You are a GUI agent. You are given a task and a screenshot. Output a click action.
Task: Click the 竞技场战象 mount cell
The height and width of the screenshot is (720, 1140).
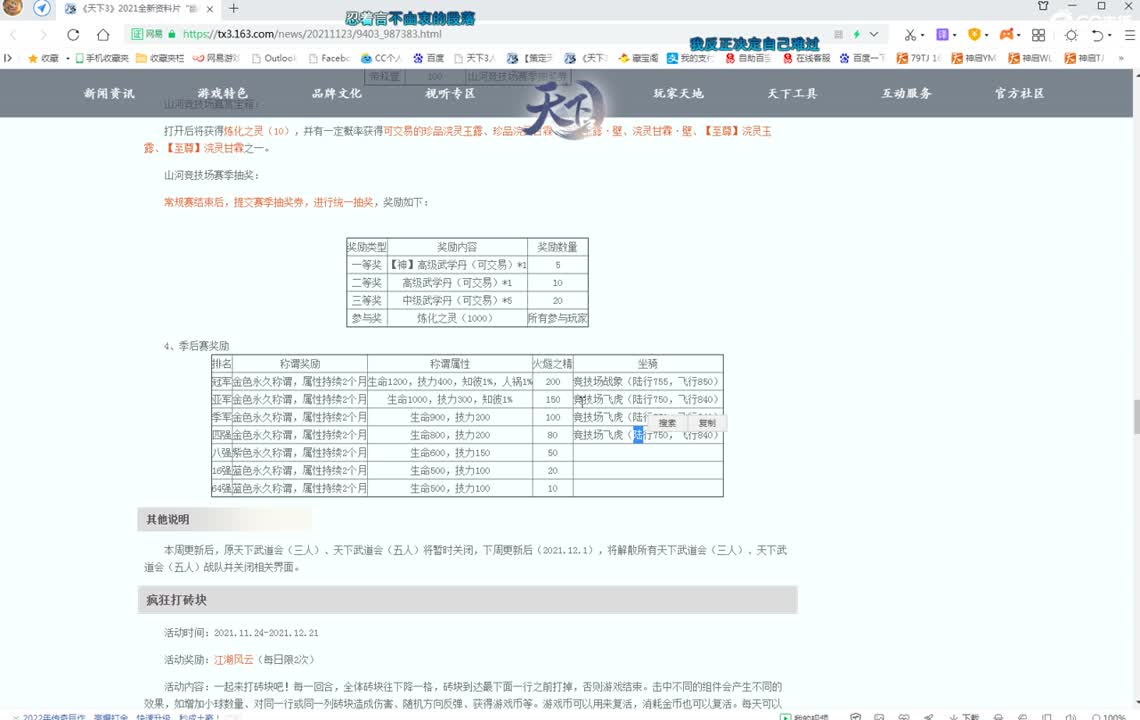(x=647, y=381)
